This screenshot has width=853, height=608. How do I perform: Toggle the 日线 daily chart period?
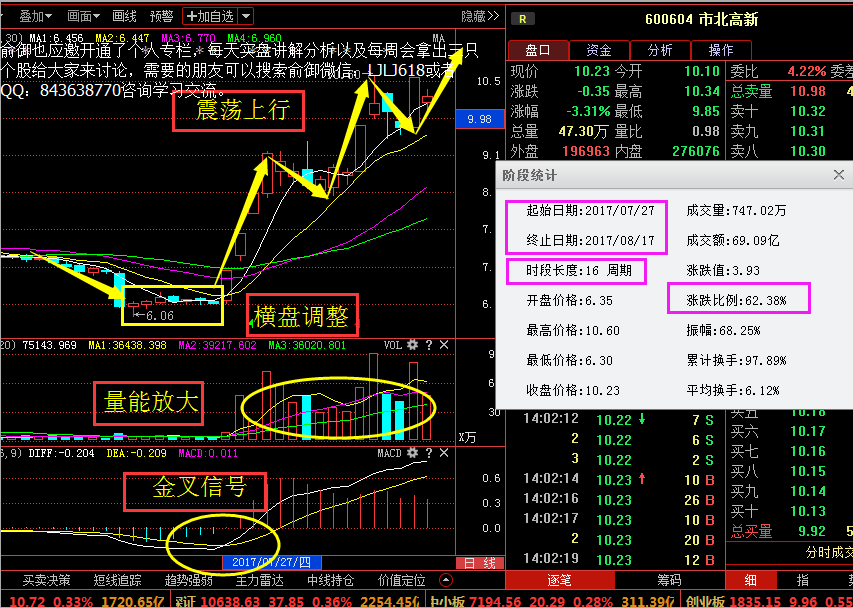[x=480, y=562]
